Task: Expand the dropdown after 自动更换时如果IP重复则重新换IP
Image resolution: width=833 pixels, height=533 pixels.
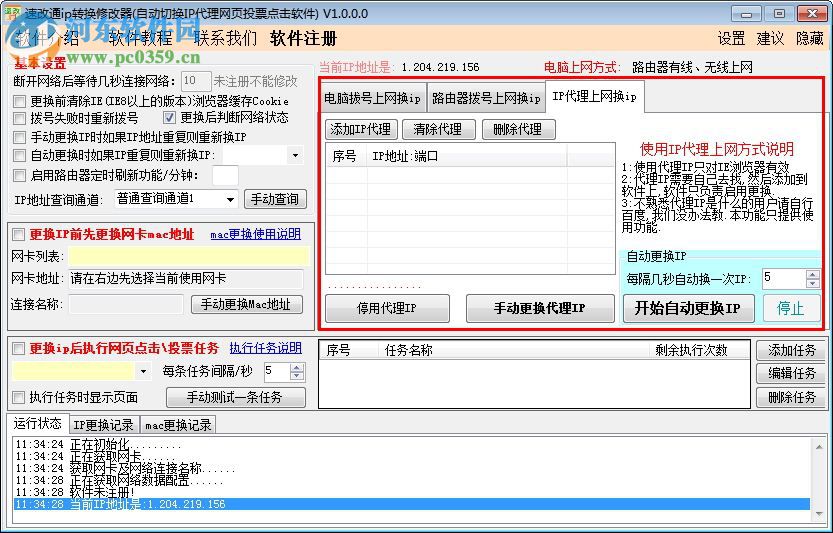Action: [295, 156]
